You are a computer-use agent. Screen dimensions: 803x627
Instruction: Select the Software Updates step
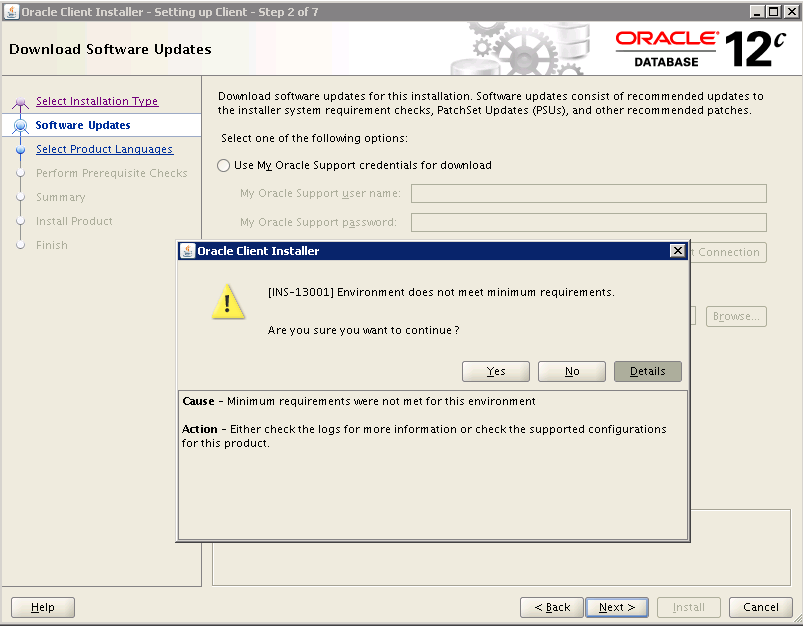pos(82,125)
